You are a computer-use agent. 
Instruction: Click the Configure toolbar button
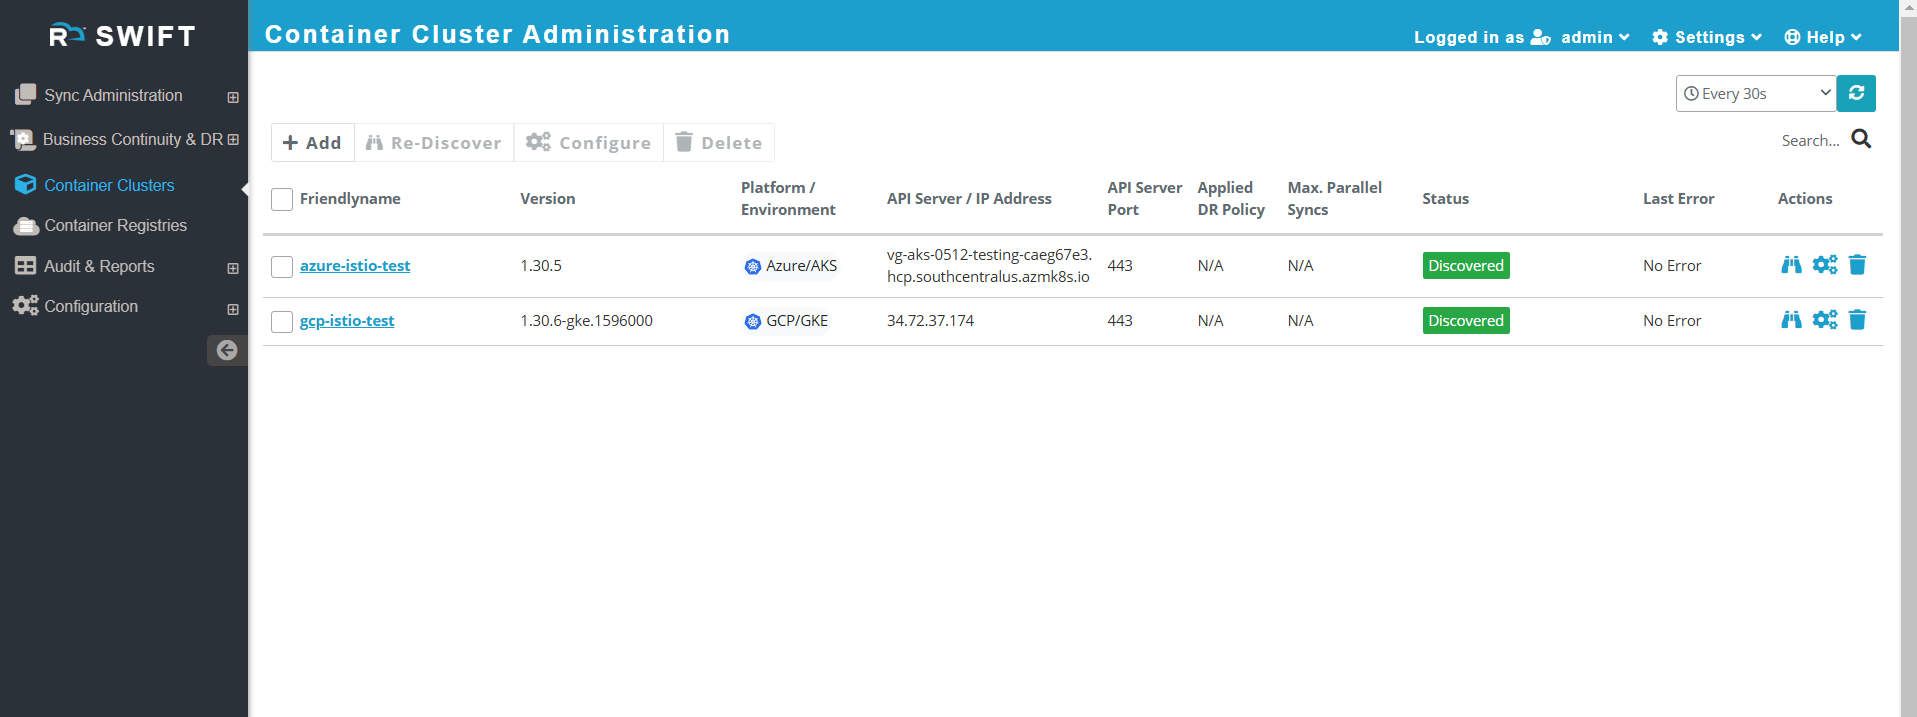click(x=589, y=142)
